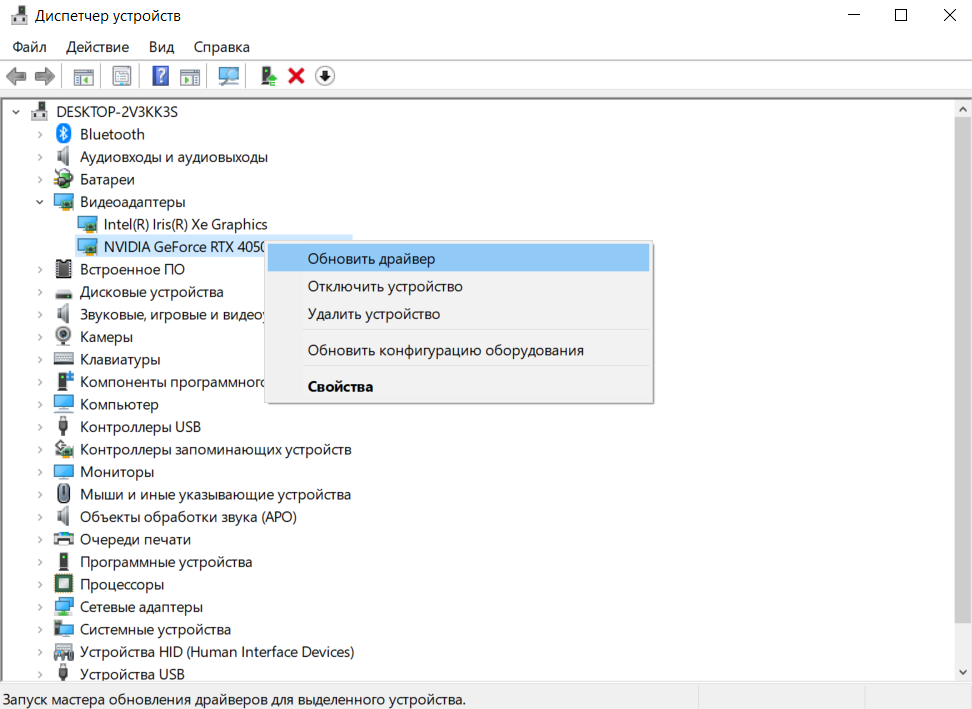Click the show/hide console tree toolbar icon

(84, 77)
